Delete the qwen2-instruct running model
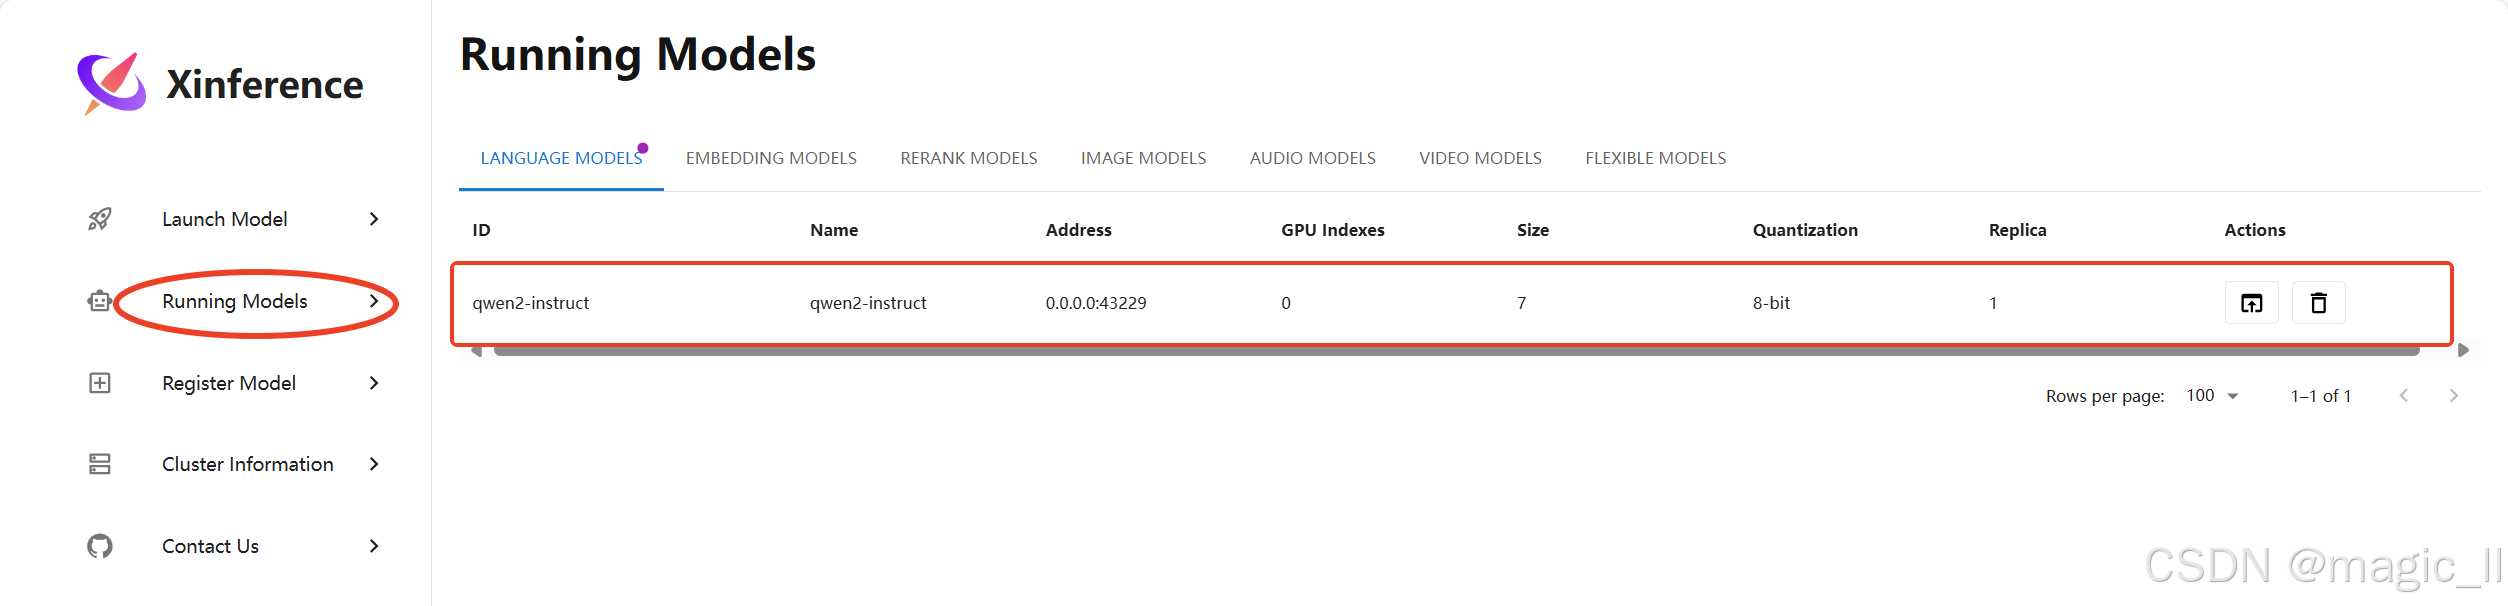Screen dimensions: 2508x606 (2318, 303)
